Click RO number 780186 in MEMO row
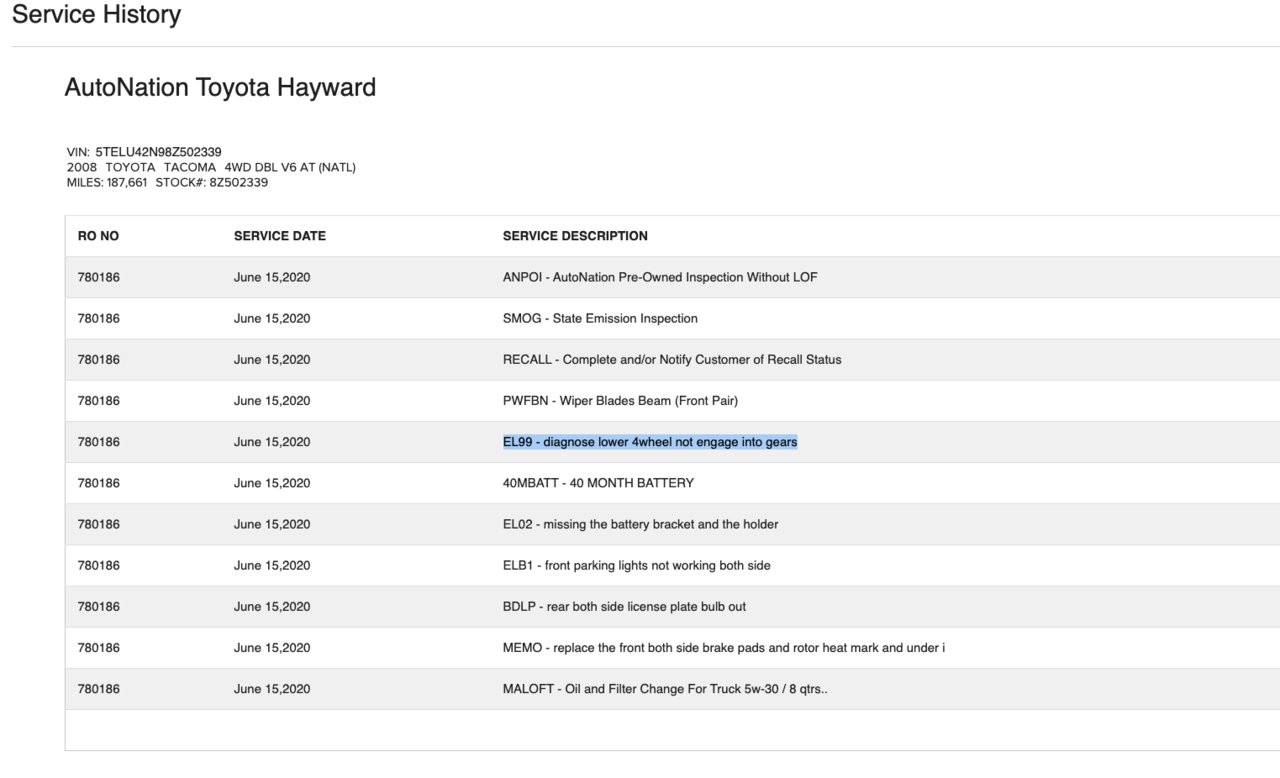 pos(99,647)
